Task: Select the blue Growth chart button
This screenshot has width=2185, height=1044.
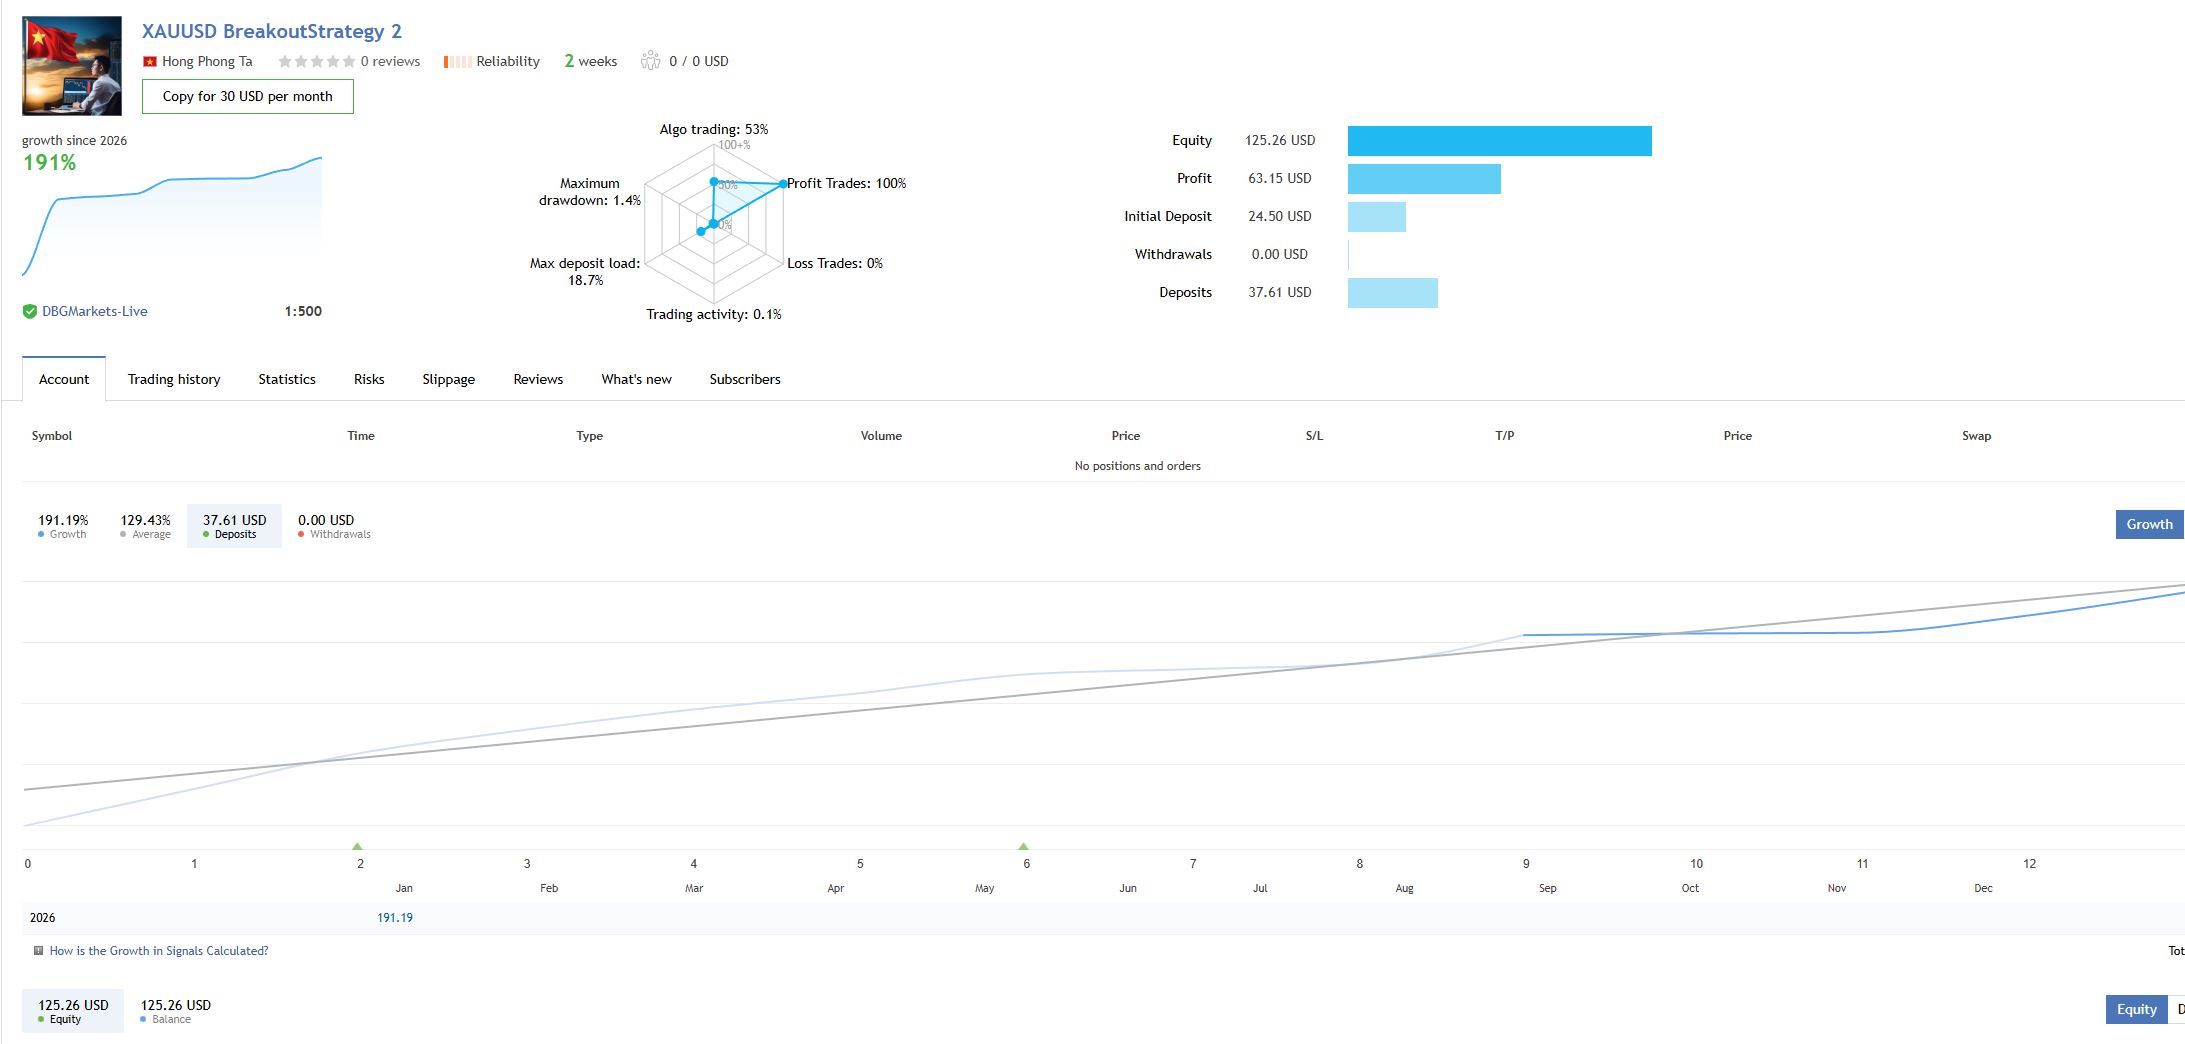Action: [2149, 524]
